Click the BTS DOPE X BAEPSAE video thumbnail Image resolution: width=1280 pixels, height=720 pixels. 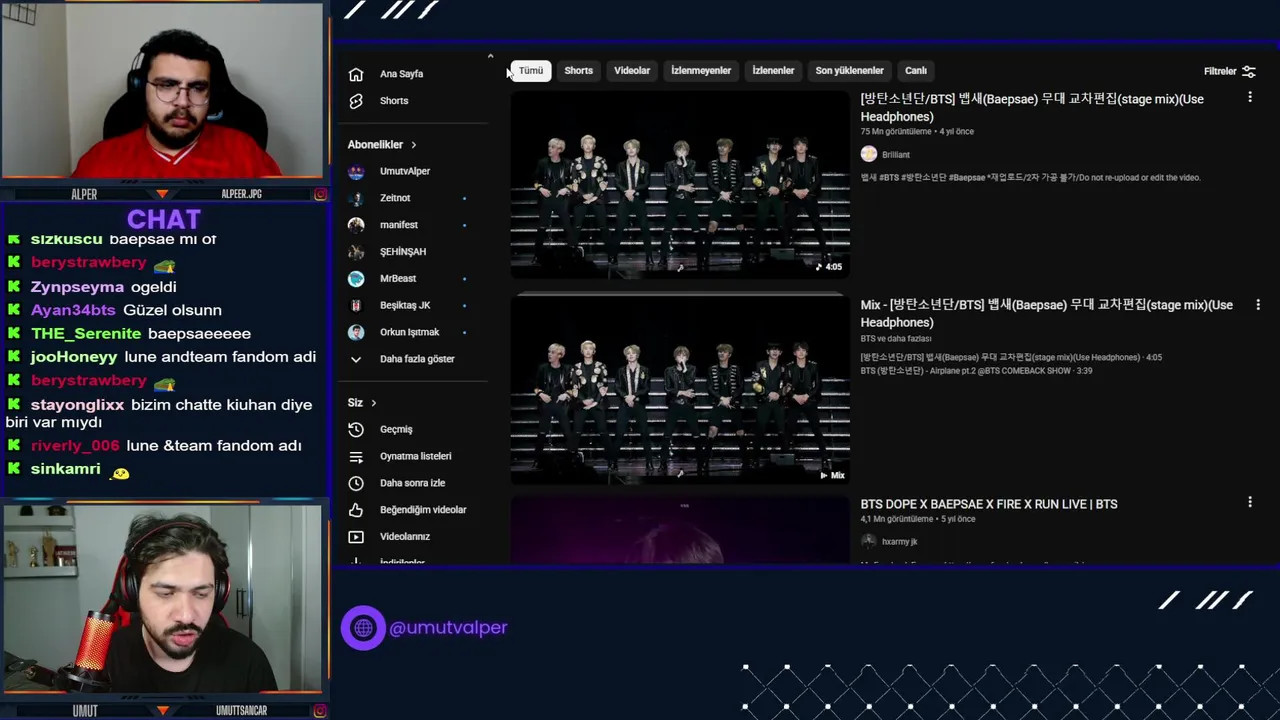(680, 530)
